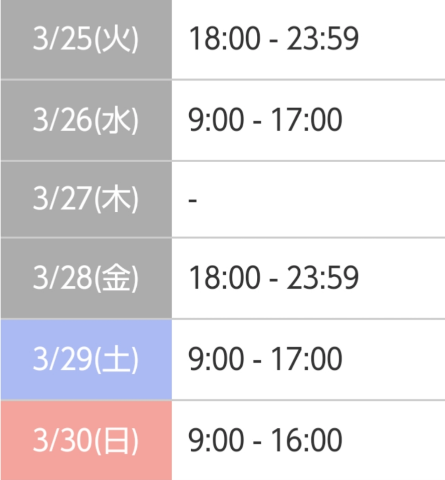Click the 土 weekday label on 3/29

[x=115, y=359]
